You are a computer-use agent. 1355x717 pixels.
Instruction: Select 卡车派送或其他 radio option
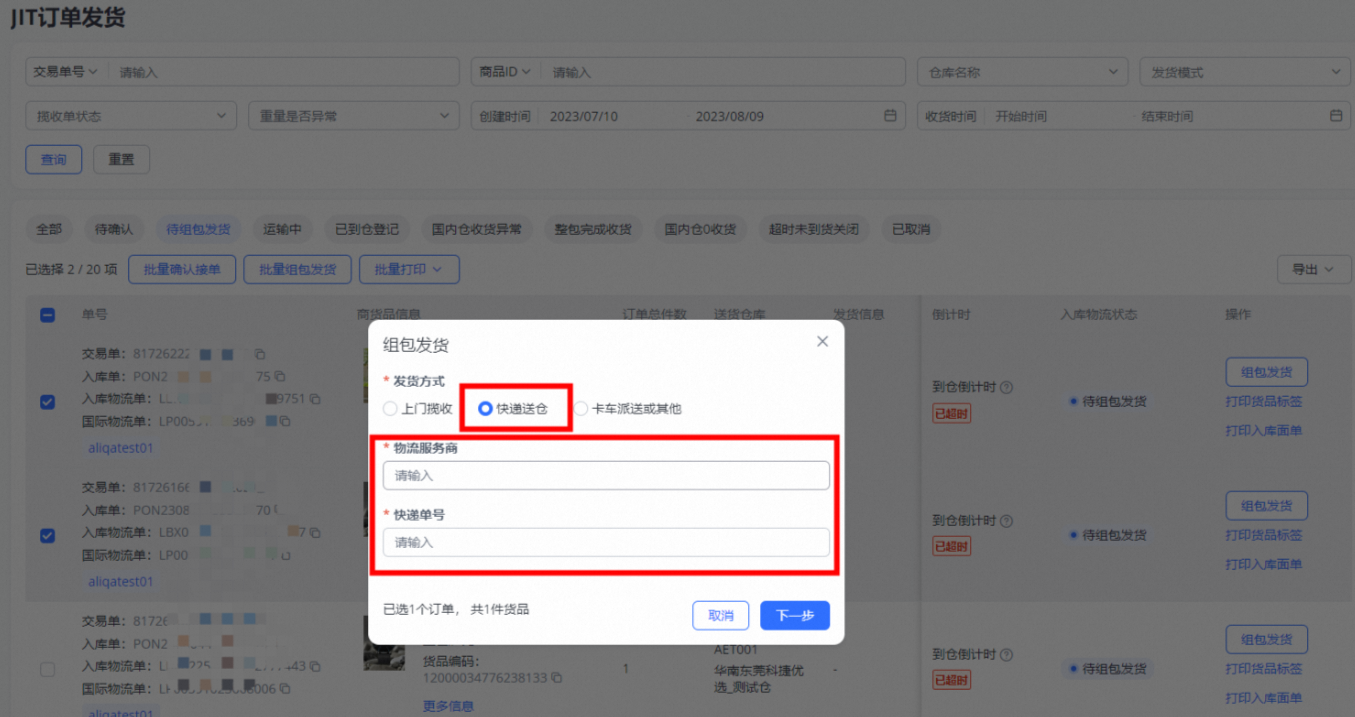(x=581, y=408)
